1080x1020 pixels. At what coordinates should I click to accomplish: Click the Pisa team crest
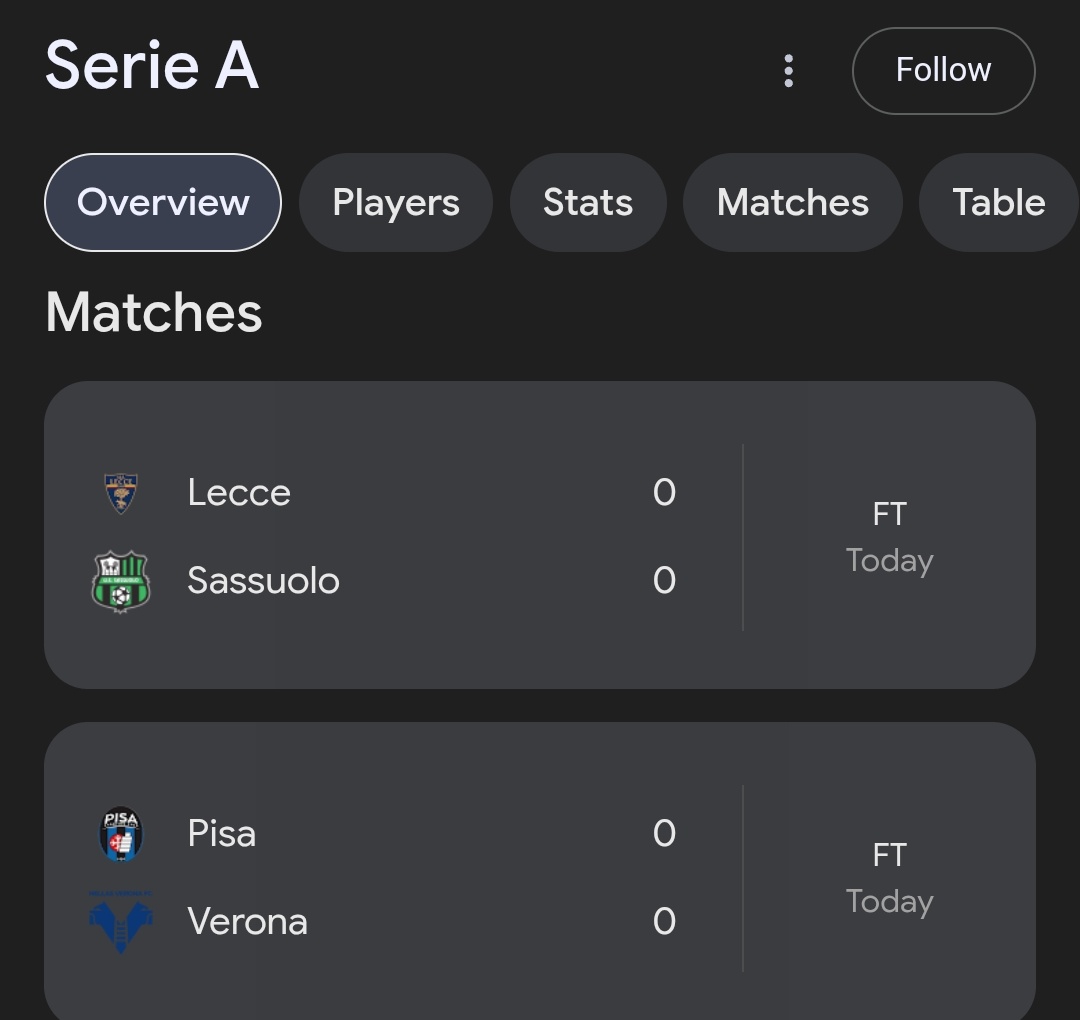click(x=121, y=834)
